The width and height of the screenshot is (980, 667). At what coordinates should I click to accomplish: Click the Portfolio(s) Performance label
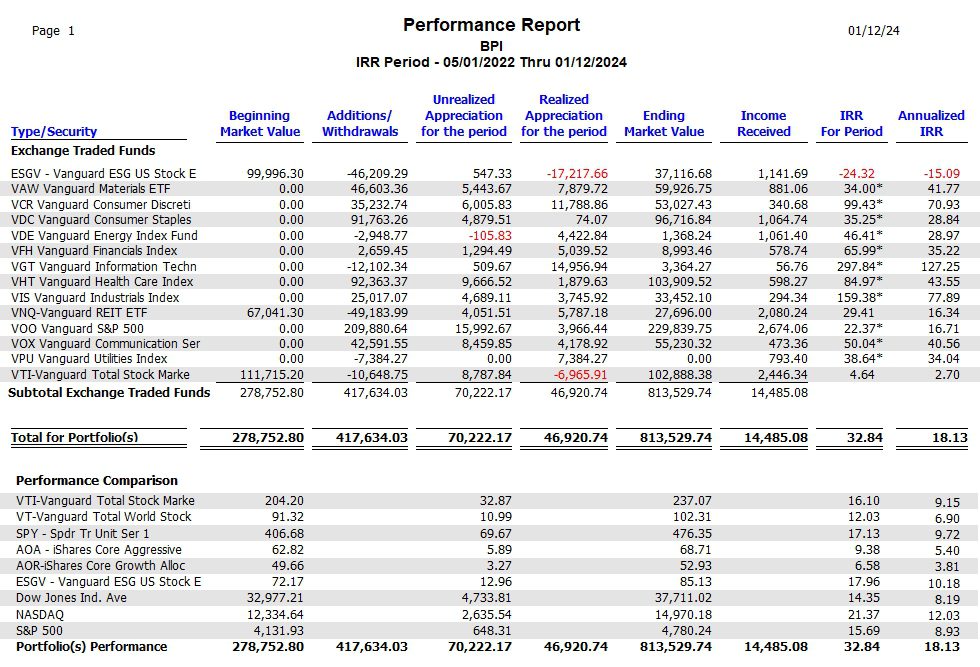click(x=91, y=646)
